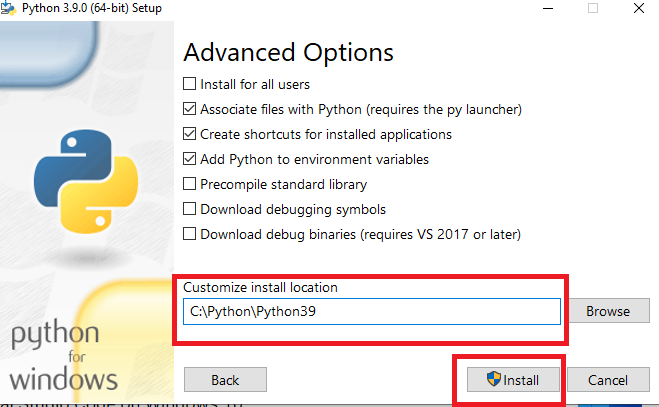Disable Create shortcuts for installed applications
The width and height of the screenshot is (659, 407).
click(190, 134)
